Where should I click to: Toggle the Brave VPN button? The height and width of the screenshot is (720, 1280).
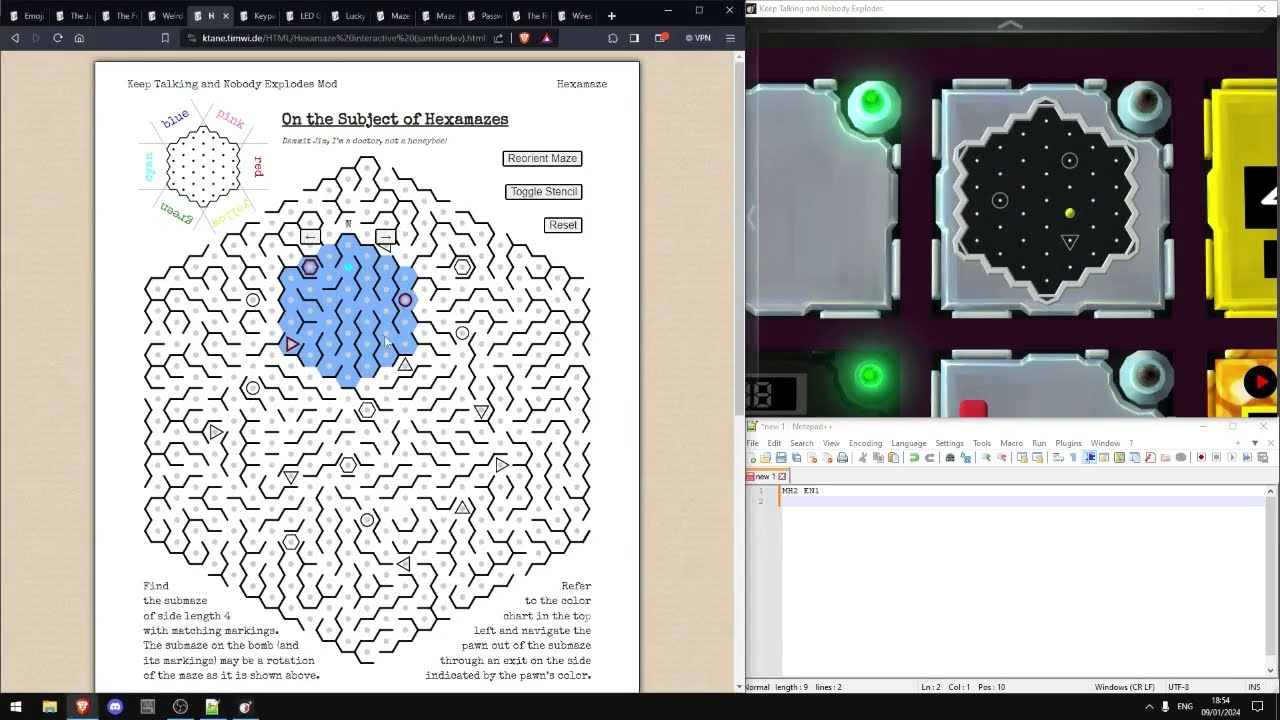tap(698, 38)
